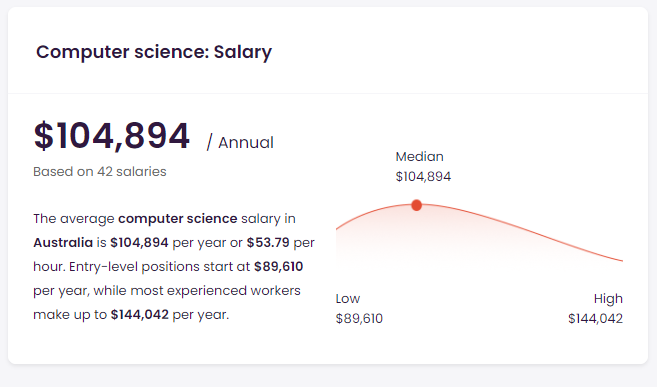Screen dimensions: 657x387
Task: Click the median $104,894 value on chart
Action: [423, 177]
